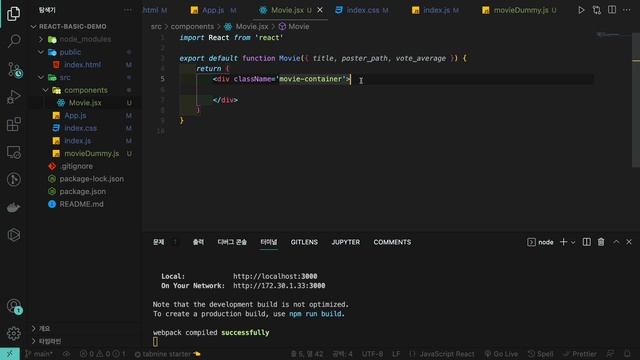This screenshot has width=640, height=360.
Task: Open index.html in the file tree
Action: [82, 64]
